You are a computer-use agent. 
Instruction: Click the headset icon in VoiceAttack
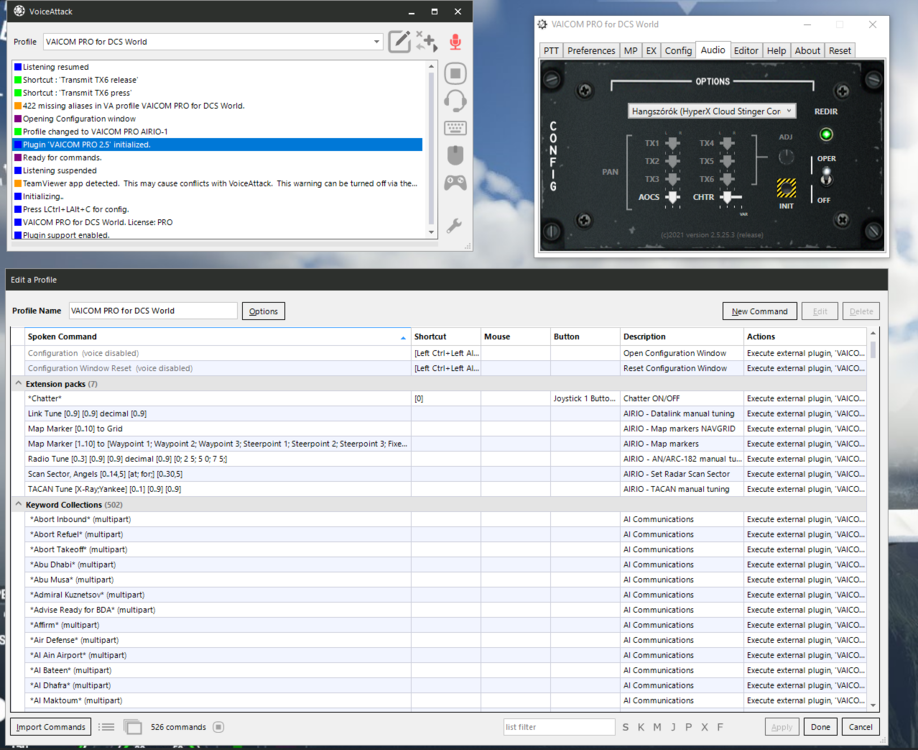pyautogui.click(x=455, y=101)
